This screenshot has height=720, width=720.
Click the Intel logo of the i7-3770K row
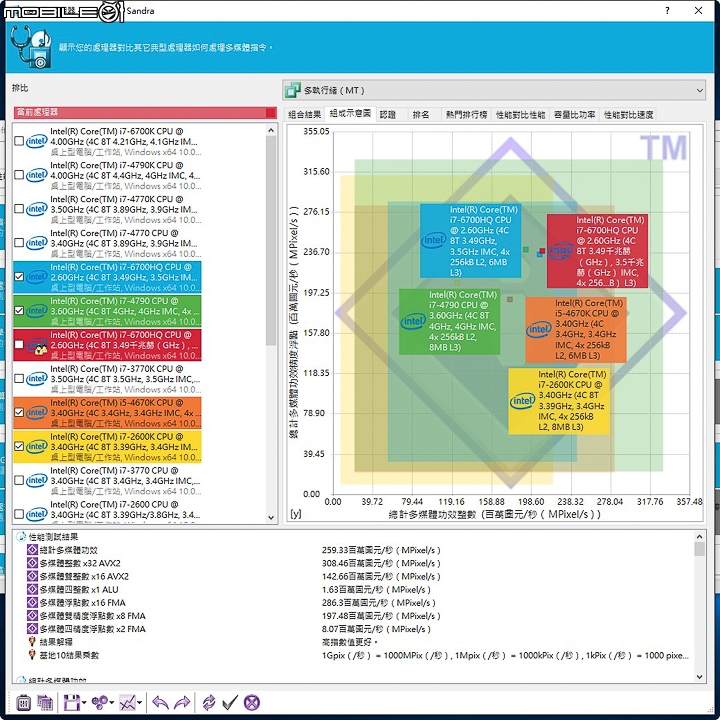37,379
